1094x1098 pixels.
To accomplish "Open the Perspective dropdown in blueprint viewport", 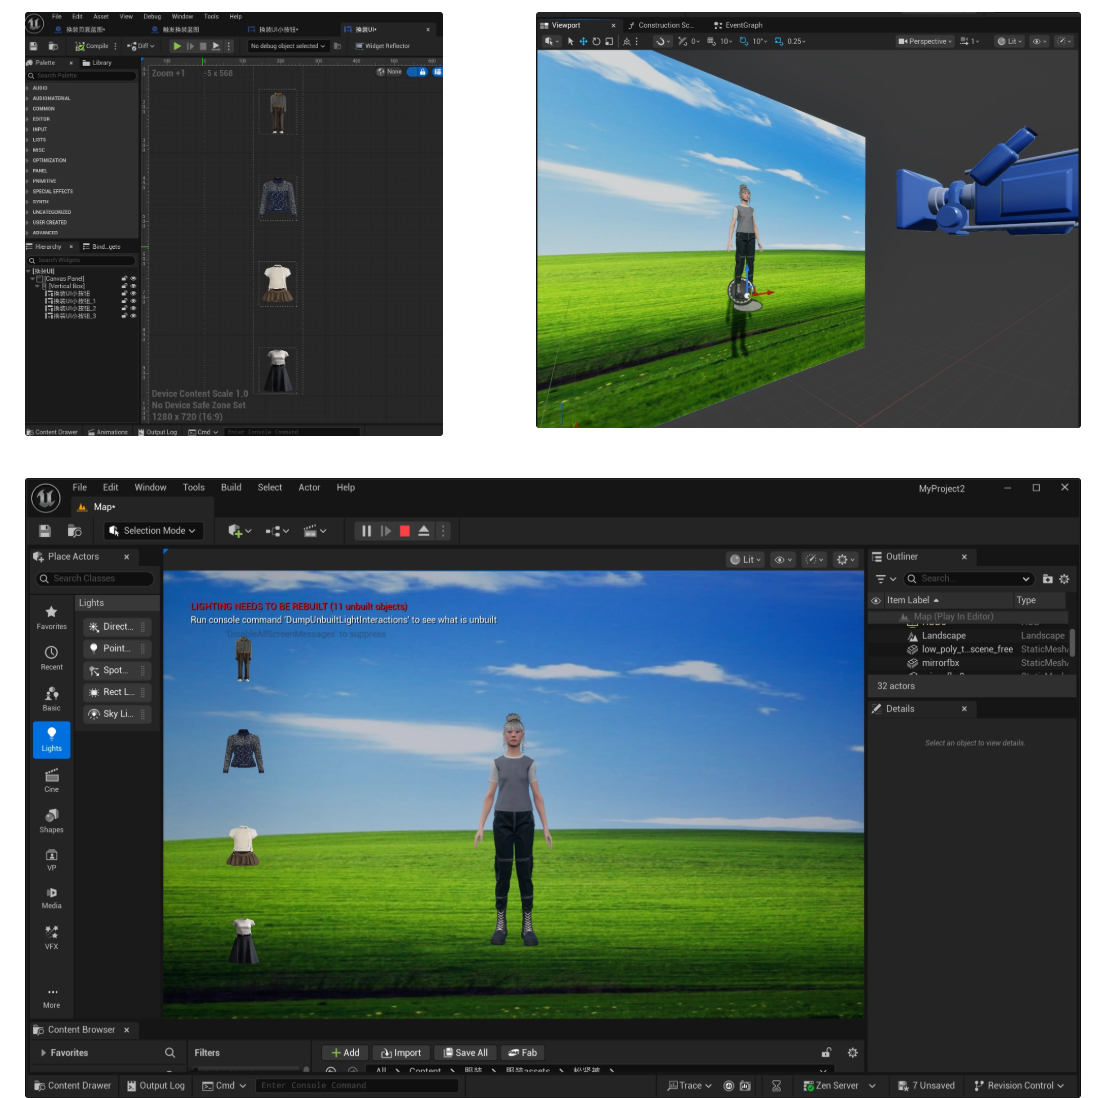I will point(925,41).
